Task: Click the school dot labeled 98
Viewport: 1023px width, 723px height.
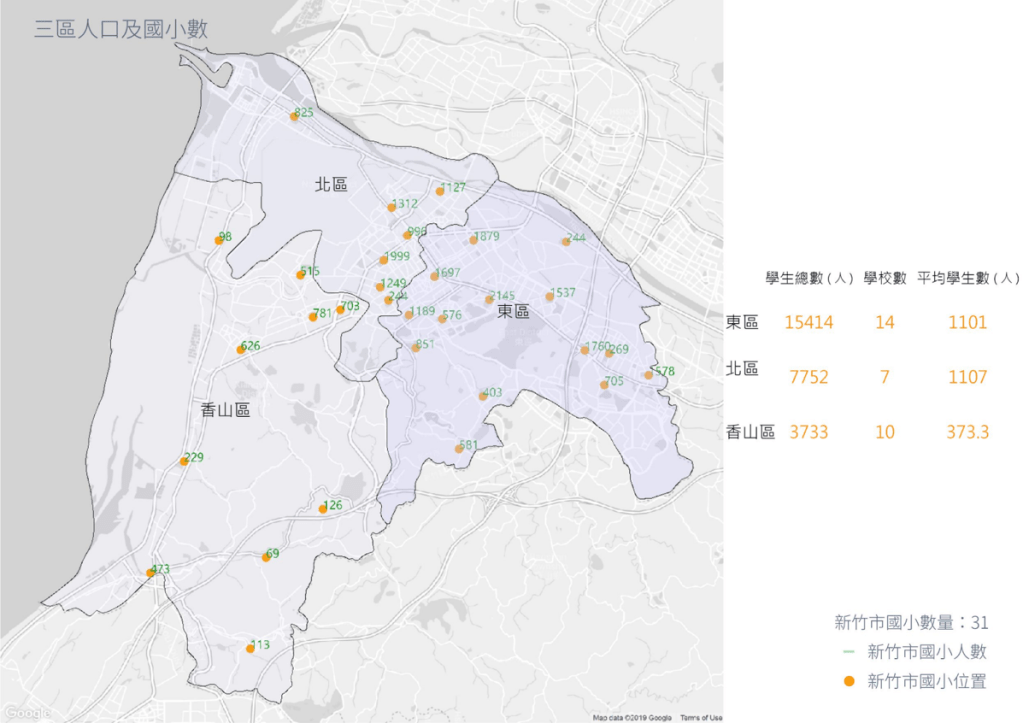Action: click(x=219, y=240)
